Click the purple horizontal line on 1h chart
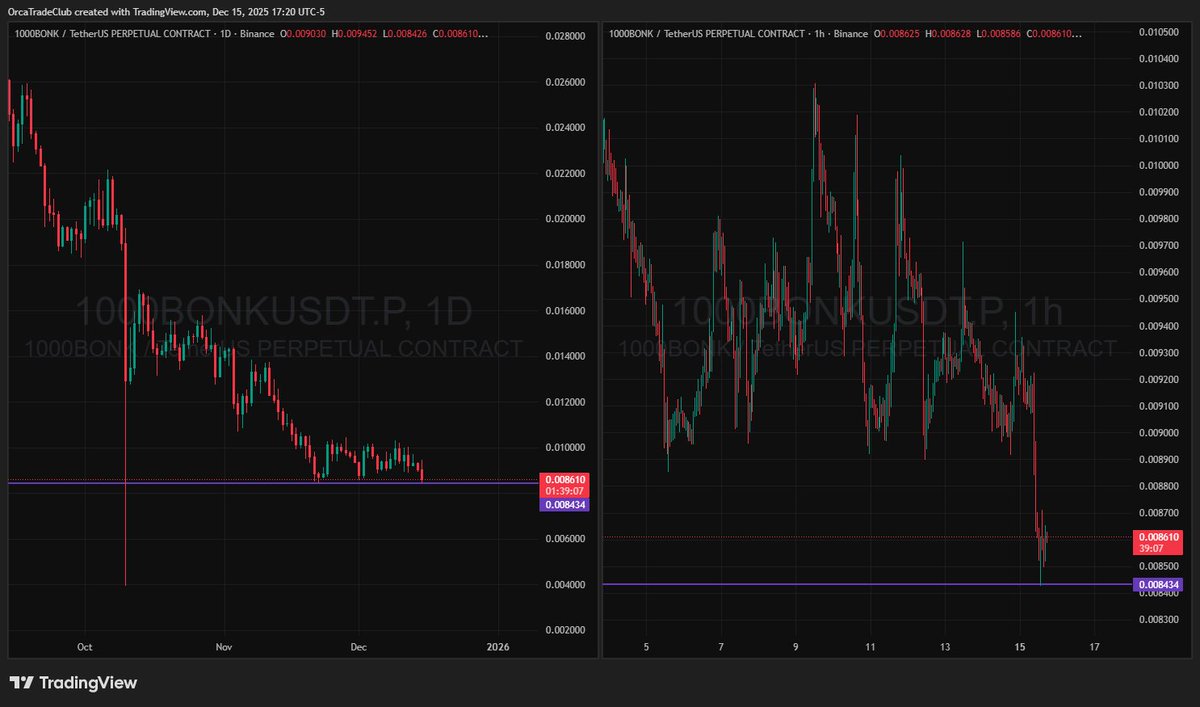The width and height of the screenshot is (1200, 707). point(866,584)
